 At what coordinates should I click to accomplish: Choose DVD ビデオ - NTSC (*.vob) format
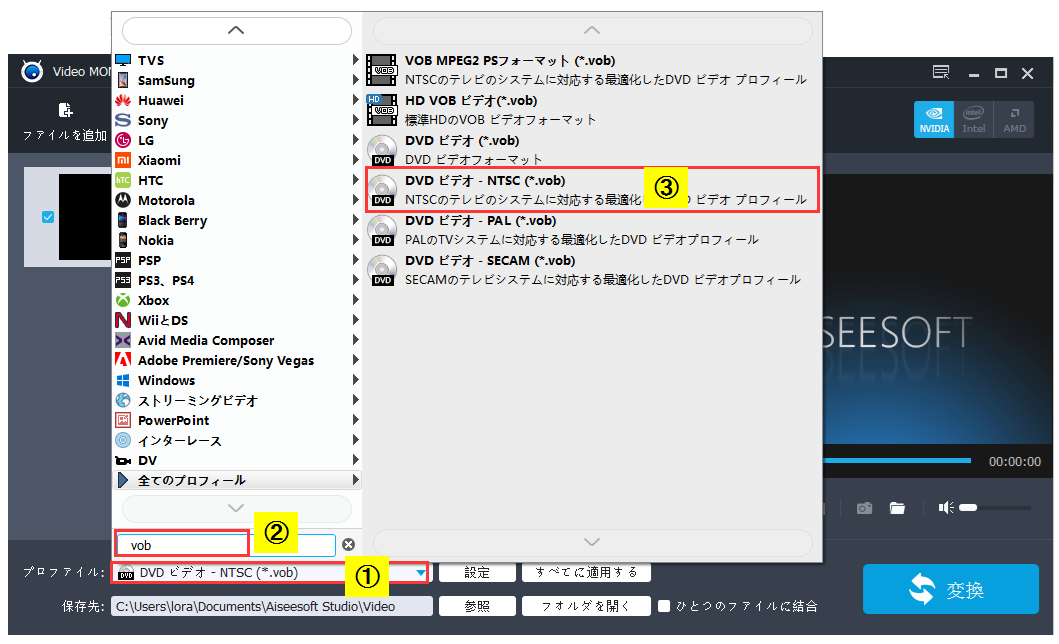pyautogui.click(x=592, y=190)
